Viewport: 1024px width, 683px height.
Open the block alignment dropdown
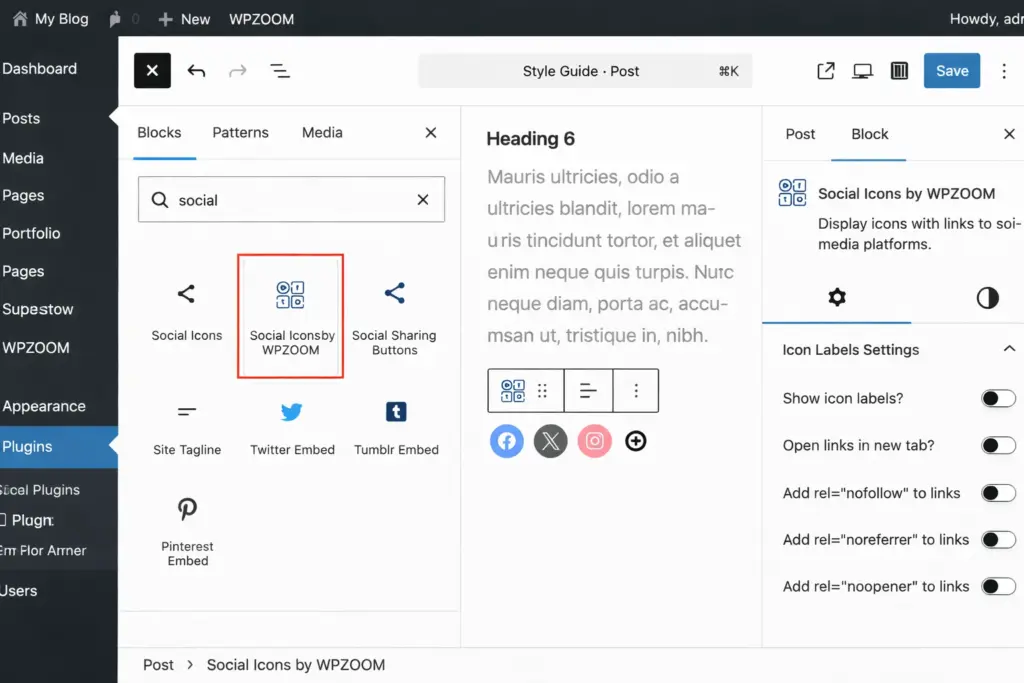click(x=589, y=391)
